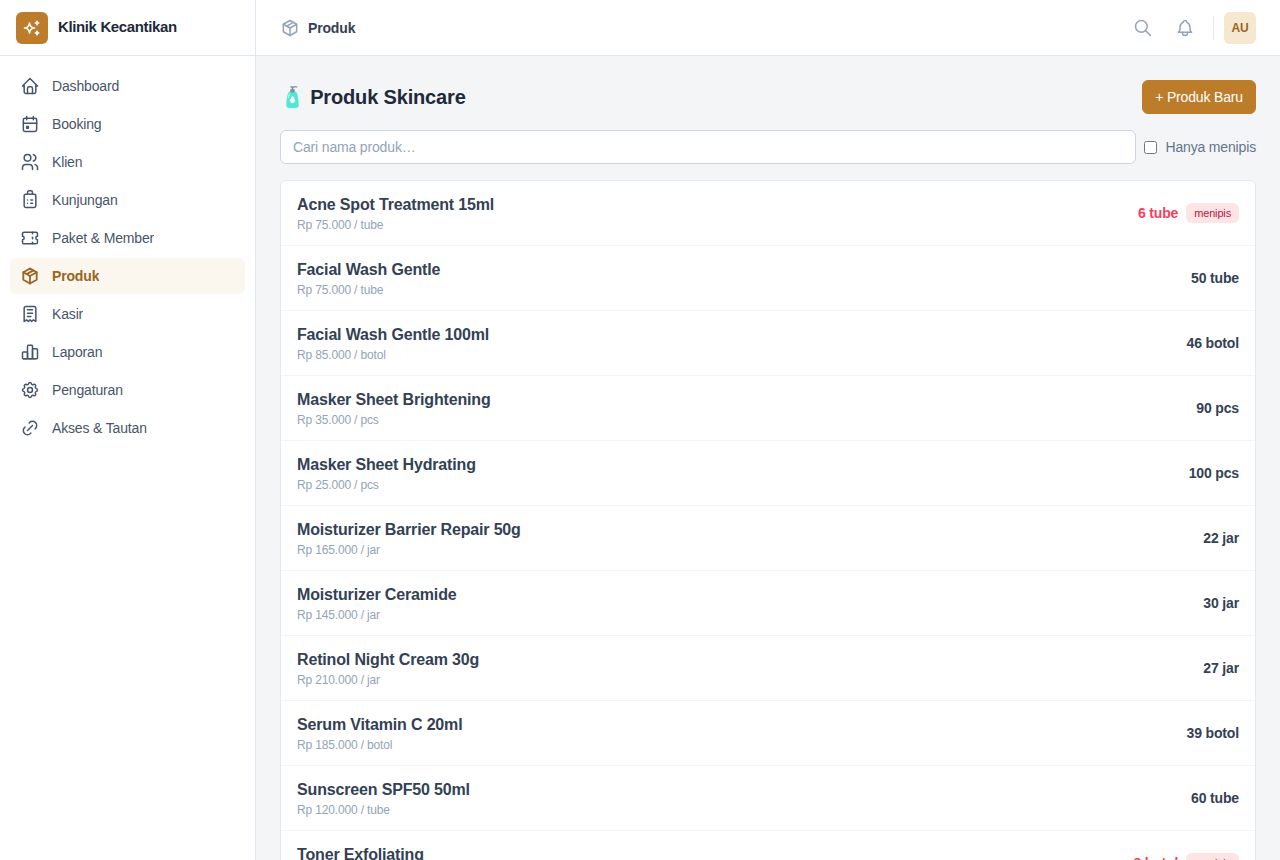Open the Kasir receipt icon
Screen dimensions: 1280x860
pyautogui.click(x=30, y=314)
